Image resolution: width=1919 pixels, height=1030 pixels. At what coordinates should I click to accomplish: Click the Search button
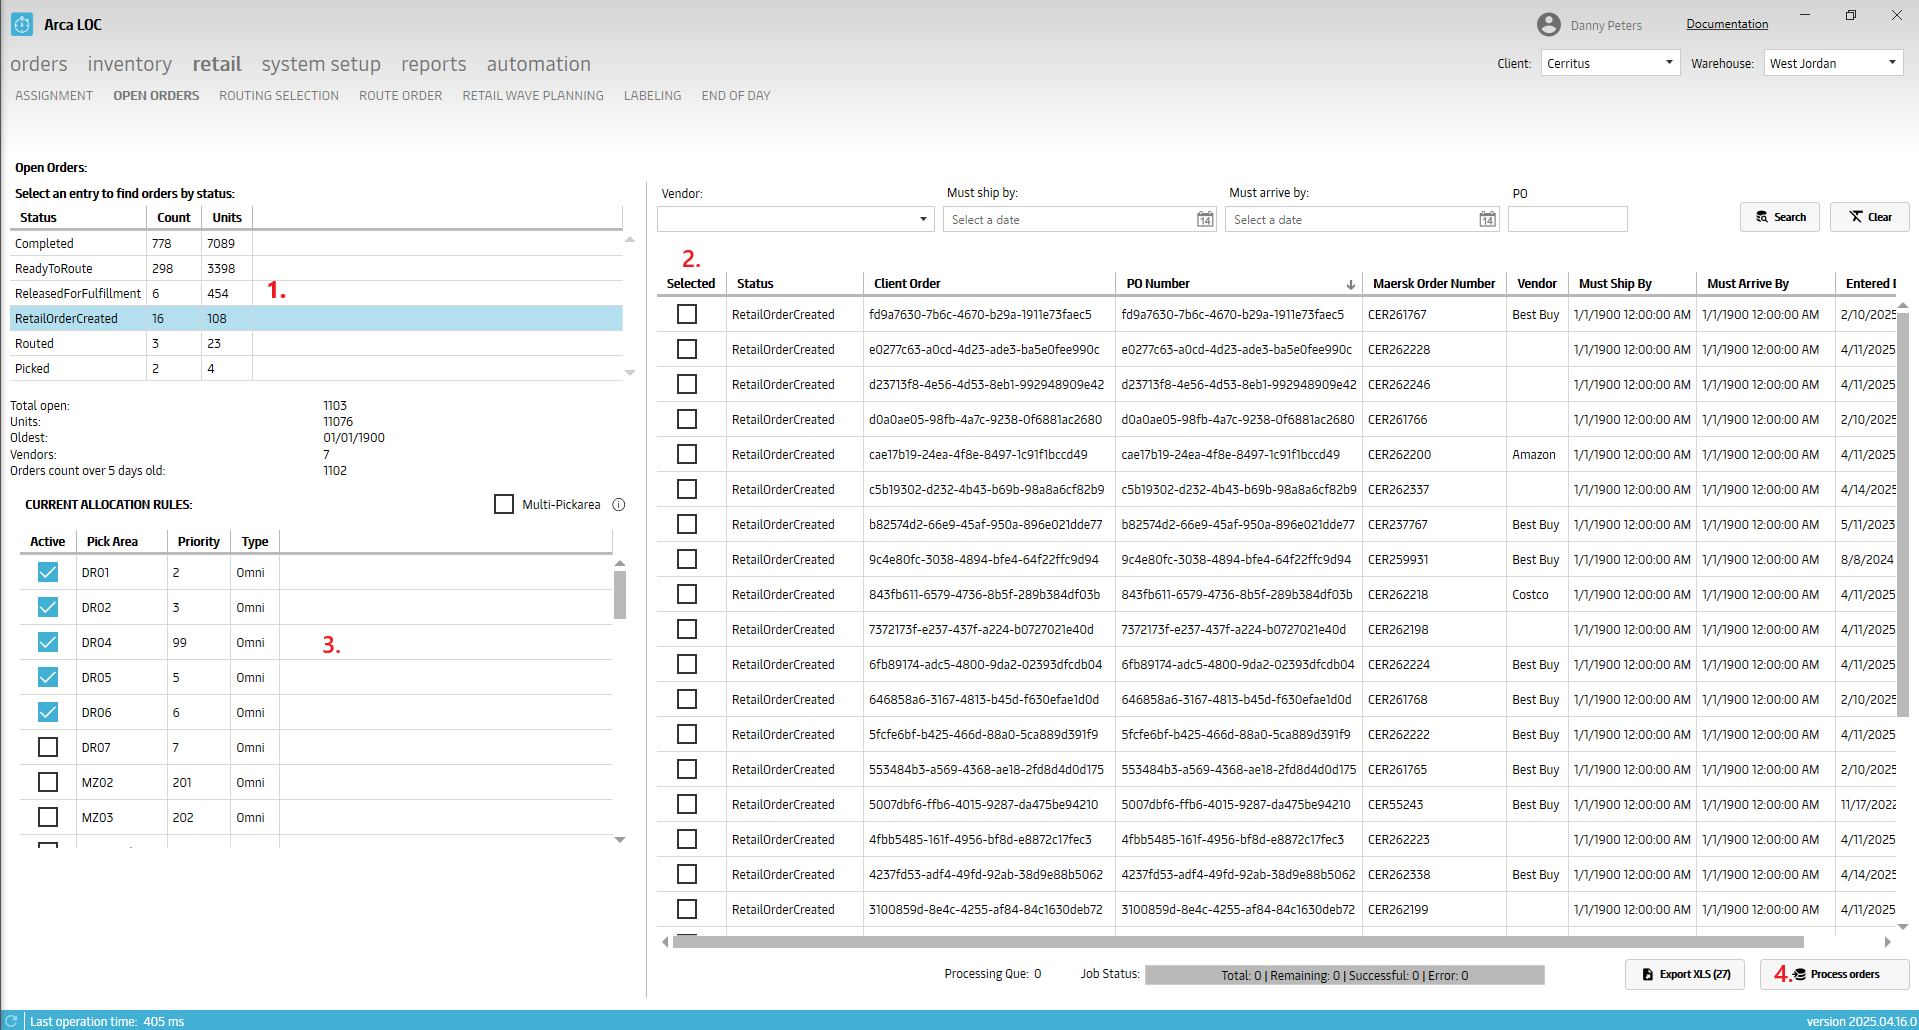1779,217
